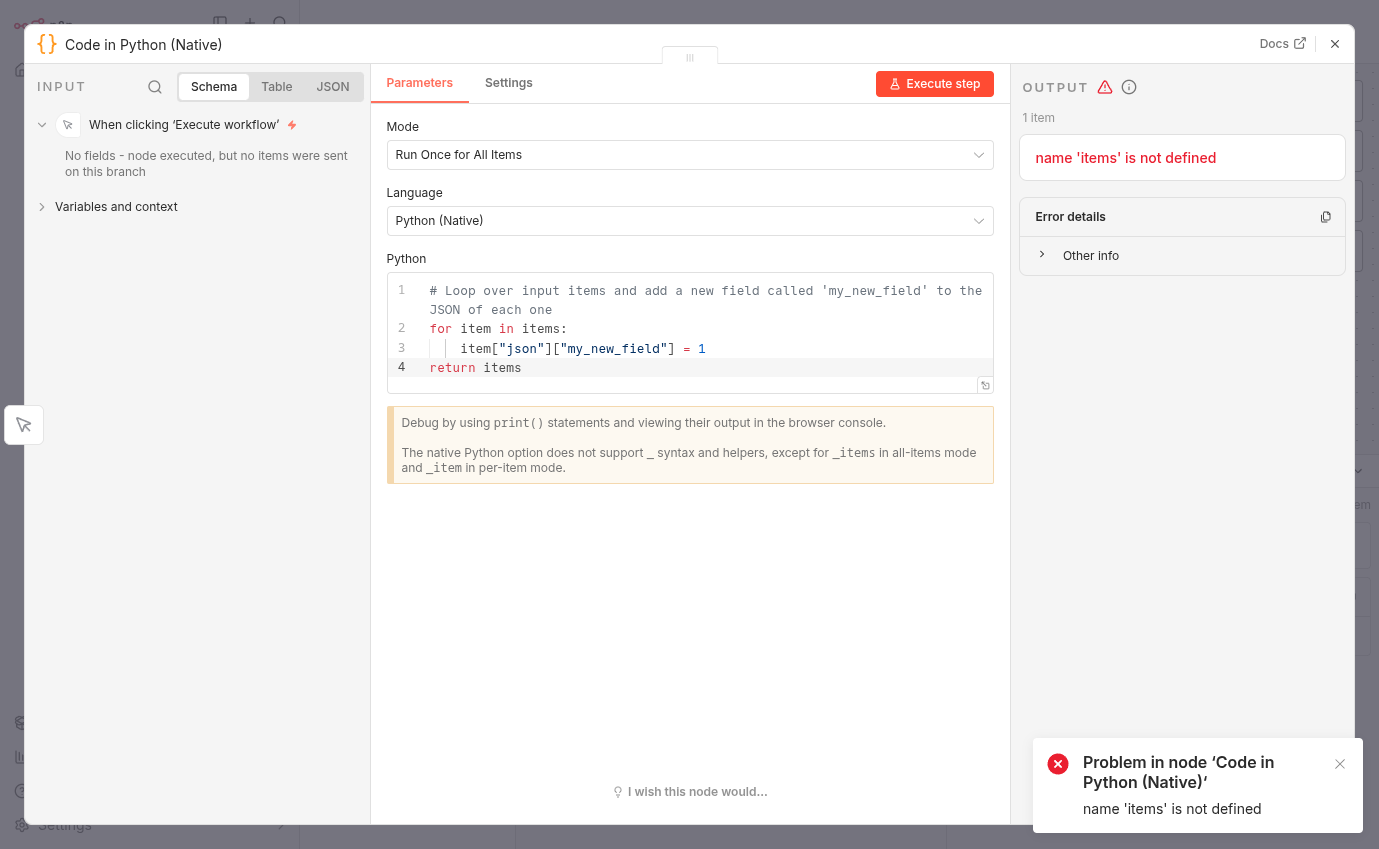This screenshot has width=1379, height=849.
Task: Copy error details using the copy icon
Action: [1325, 217]
